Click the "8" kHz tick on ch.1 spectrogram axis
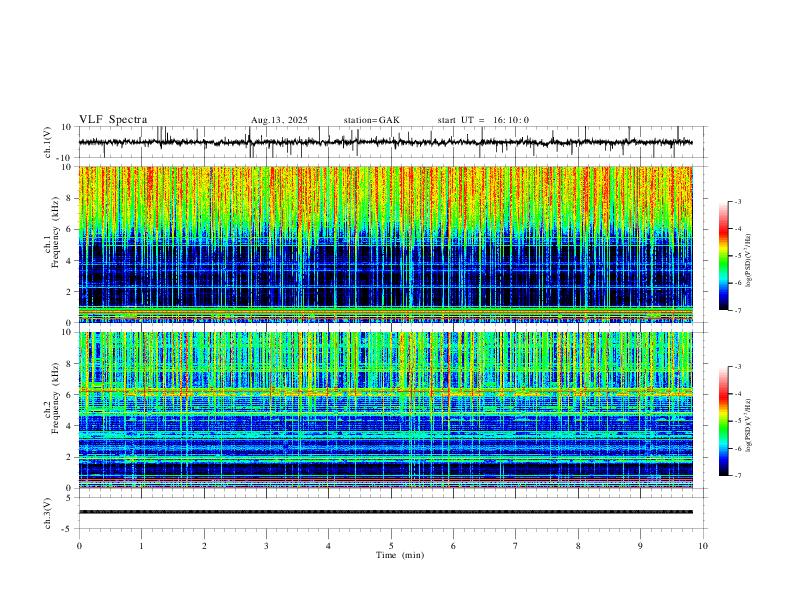Image resolution: width=792 pixels, height=612 pixels. [x=70, y=198]
